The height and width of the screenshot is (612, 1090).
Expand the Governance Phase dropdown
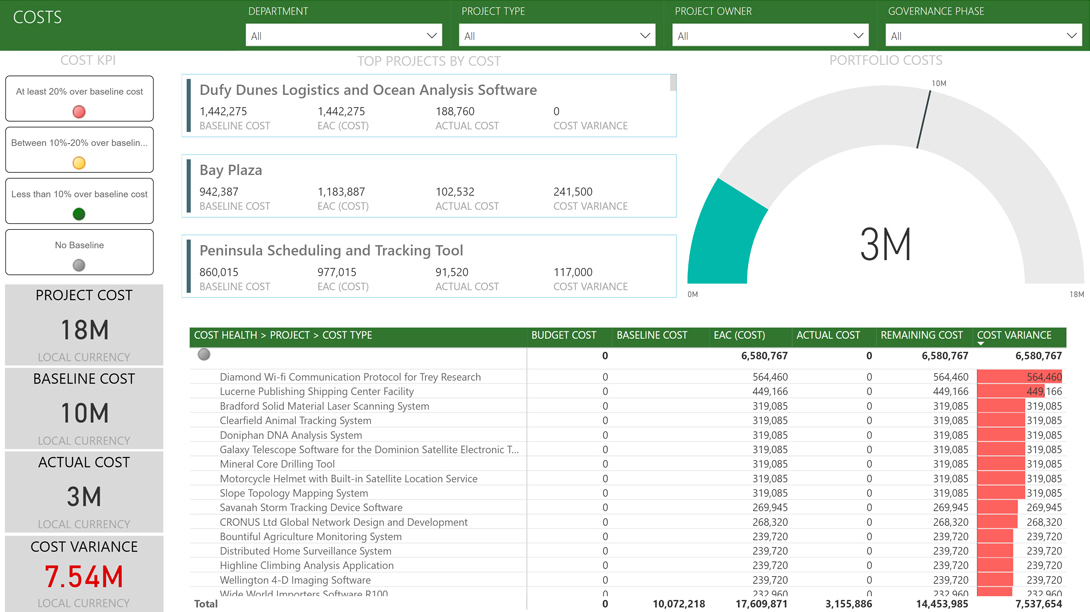point(982,36)
